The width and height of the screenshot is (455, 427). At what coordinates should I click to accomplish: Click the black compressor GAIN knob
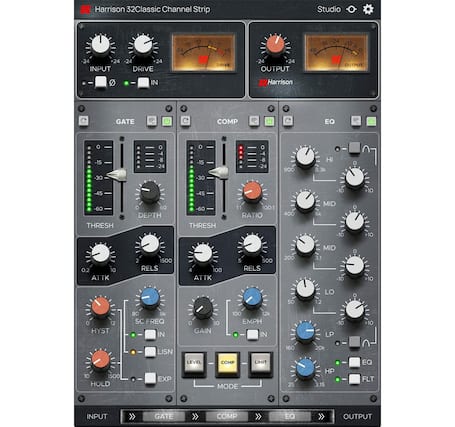203,308
